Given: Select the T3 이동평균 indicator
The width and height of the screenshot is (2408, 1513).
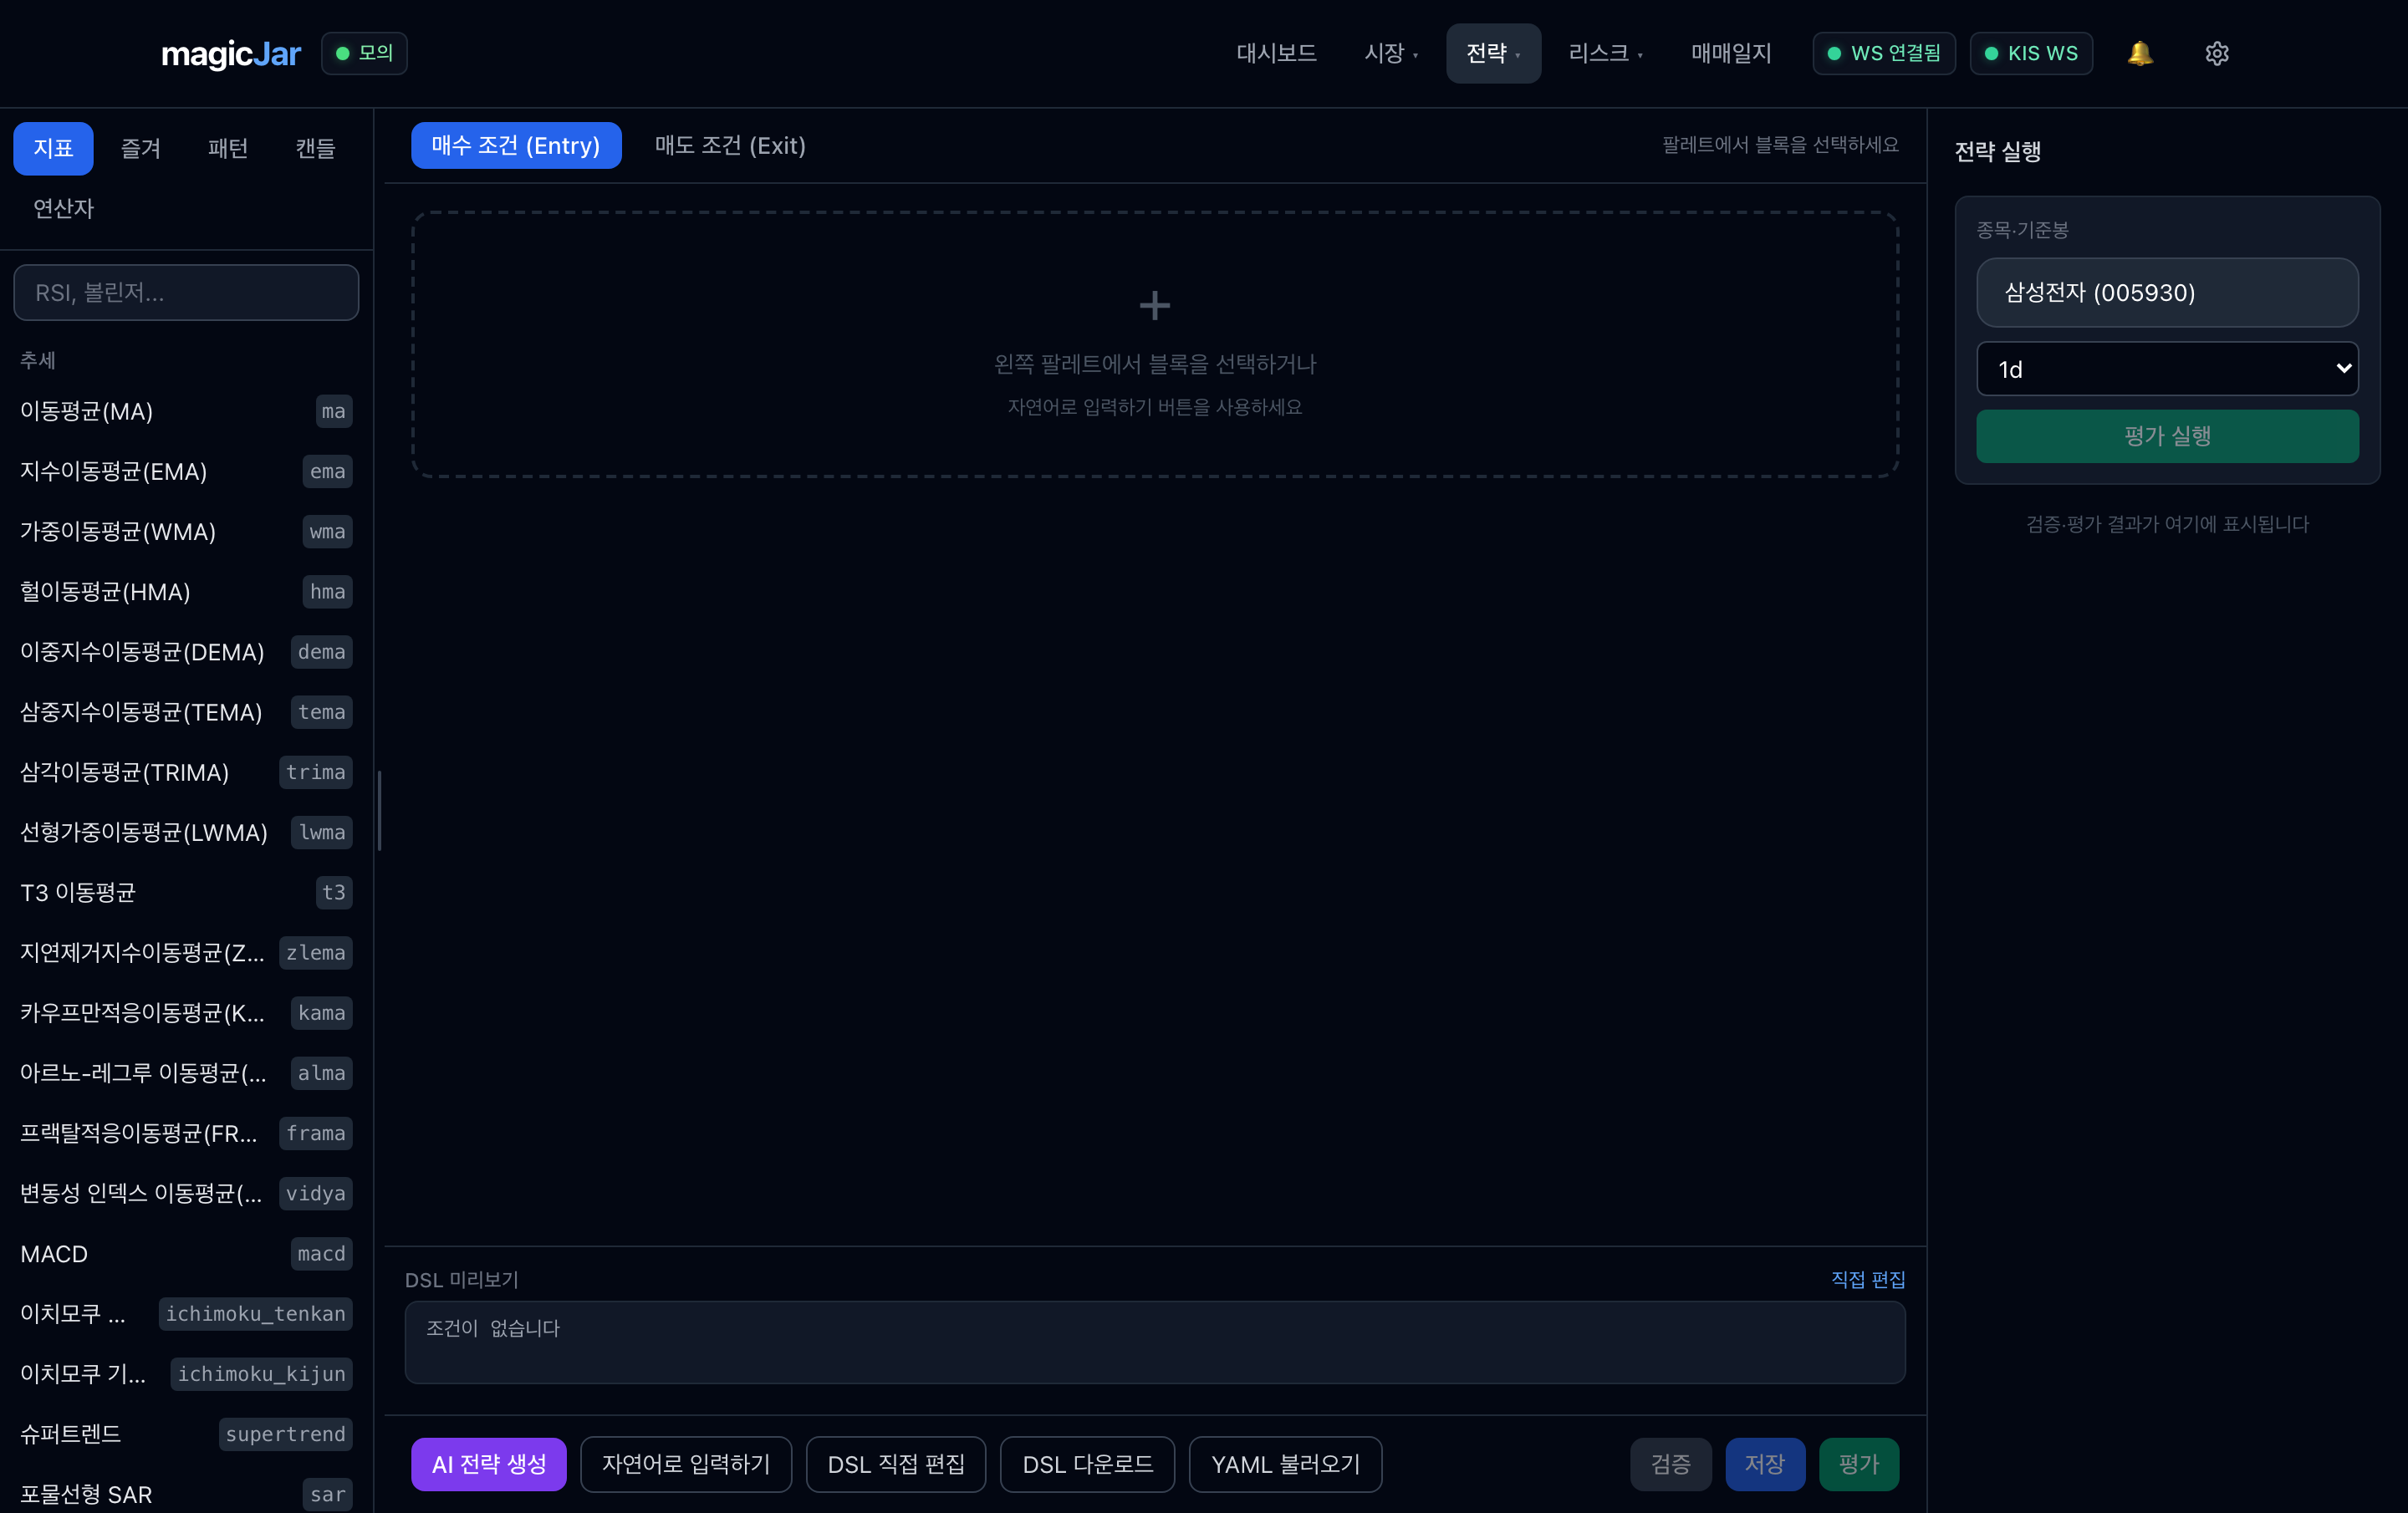Looking at the screenshot, I should (x=186, y=892).
